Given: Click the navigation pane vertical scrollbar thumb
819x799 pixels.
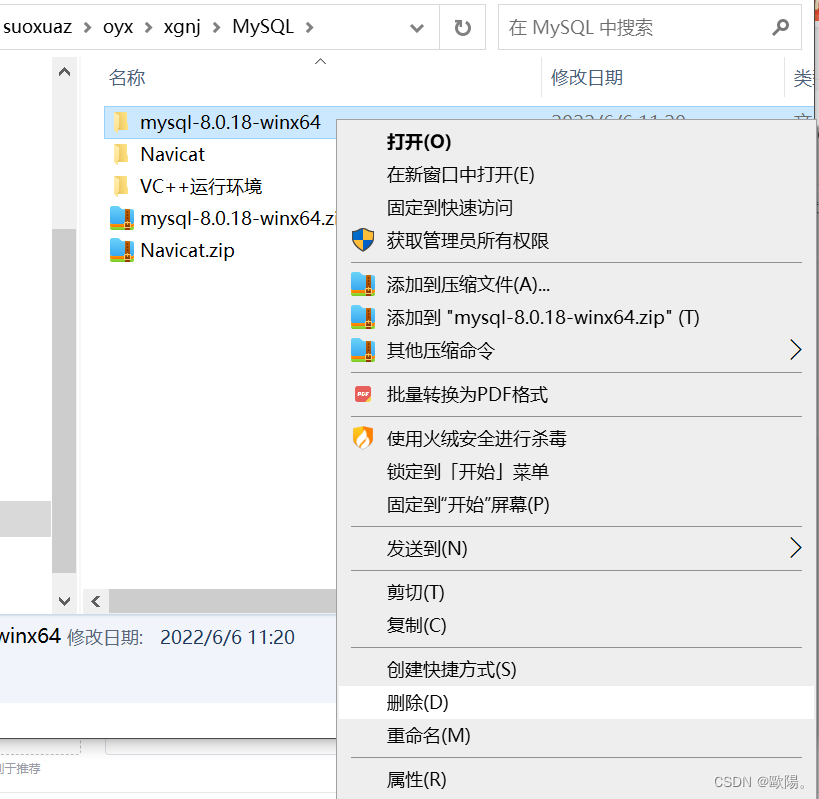Looking at the screenshot, I should [64, 401].
